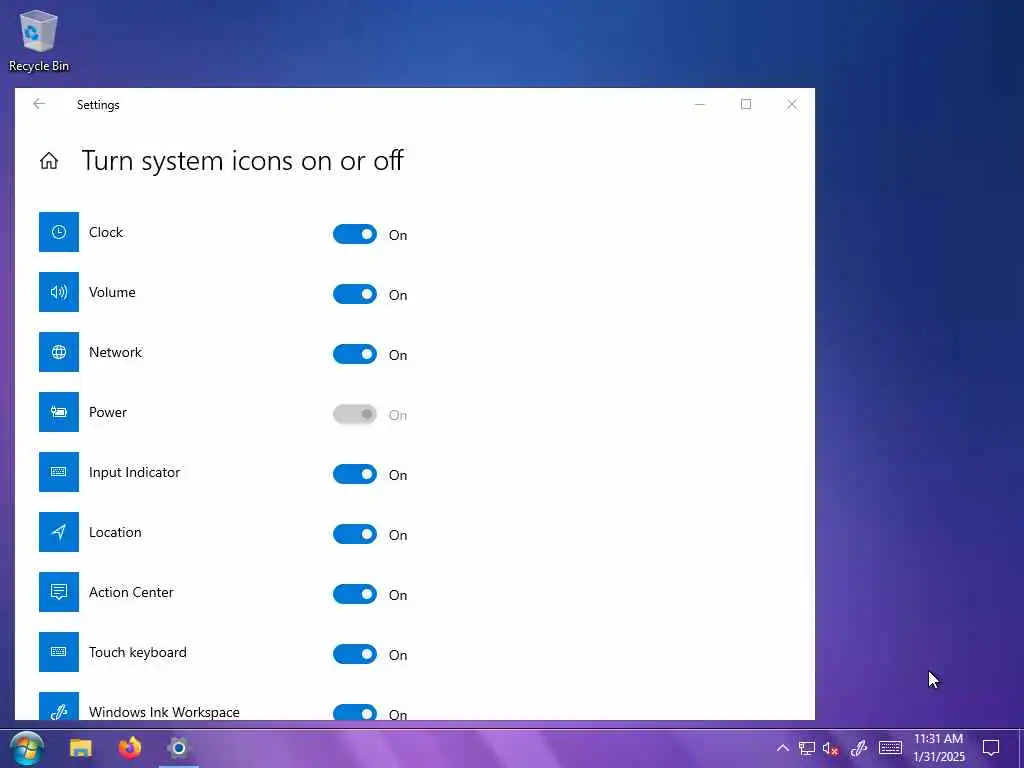Click the Windows Ink Workspace icon tile
This screenshot has height=768, width=1024.
point(59,706)
